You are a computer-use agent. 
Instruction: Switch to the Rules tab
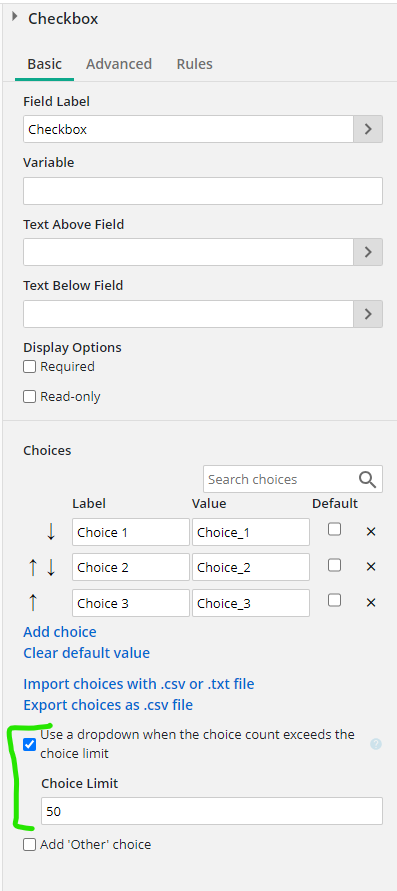(195, 64)
